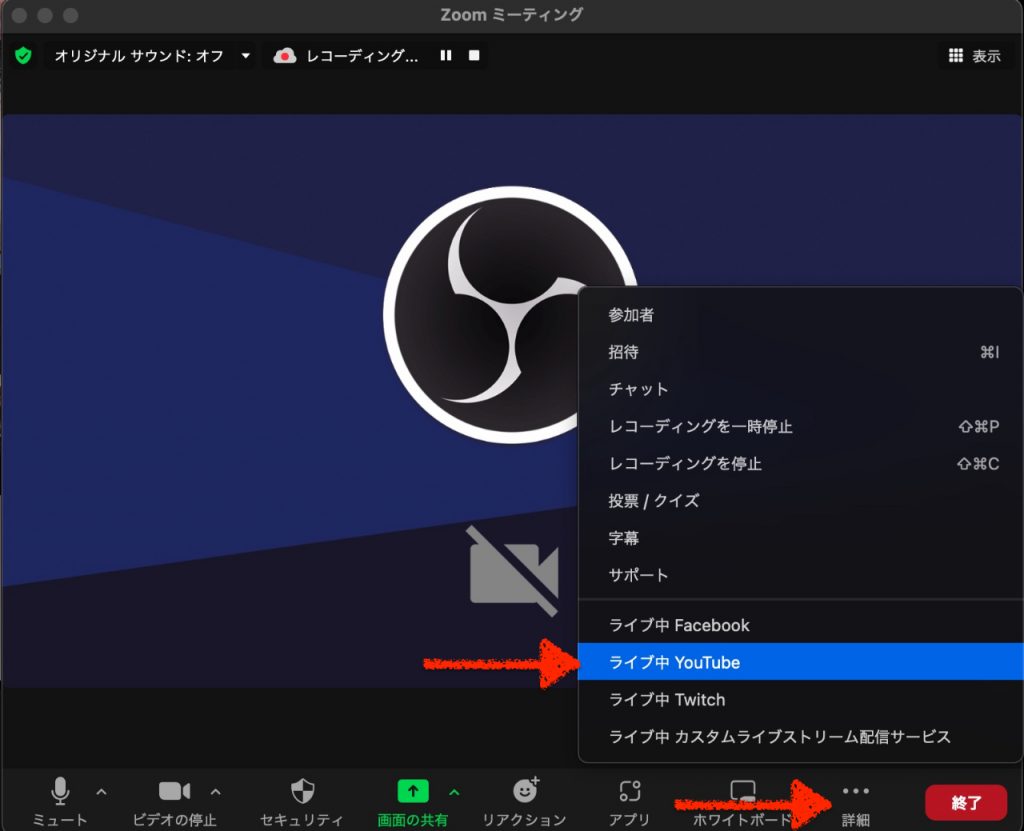This screenshot has width=1024, height=831.
Task: Click the red 終了 End button
Action: (x=965, y=802)
